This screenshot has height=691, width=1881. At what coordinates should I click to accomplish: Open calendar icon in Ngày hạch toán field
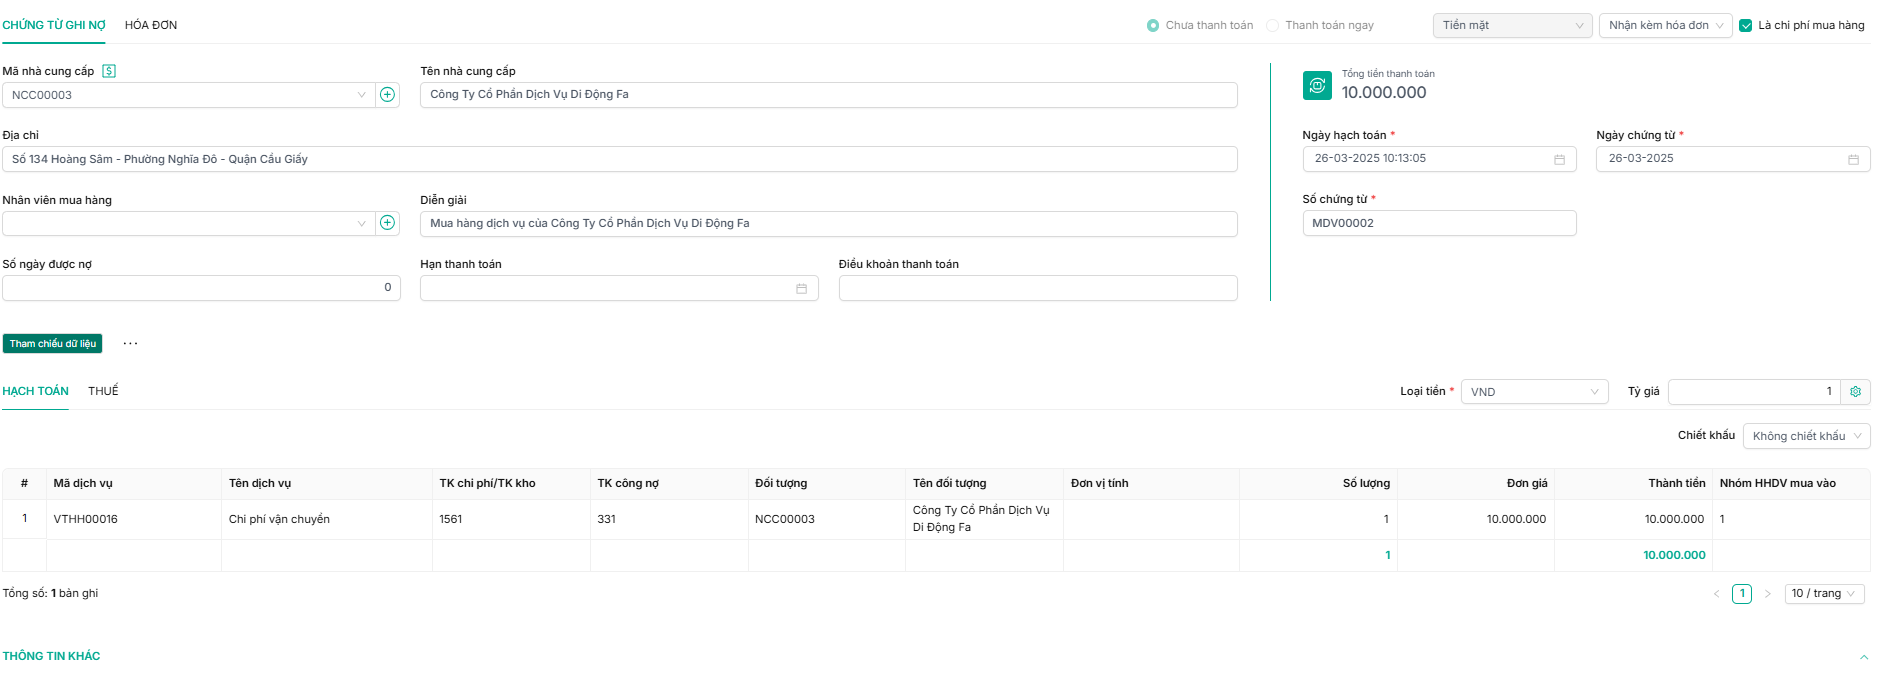click(x=1559, y=160)
